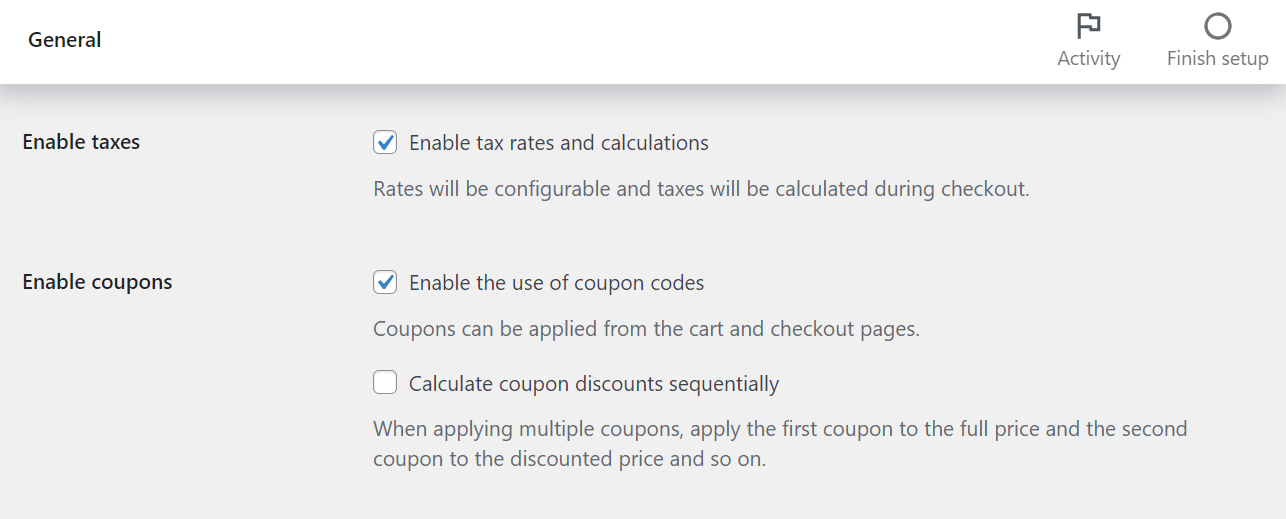
Task: Click the 'Enable tax rates and calculations' label
Action: (x=559, y=143)
